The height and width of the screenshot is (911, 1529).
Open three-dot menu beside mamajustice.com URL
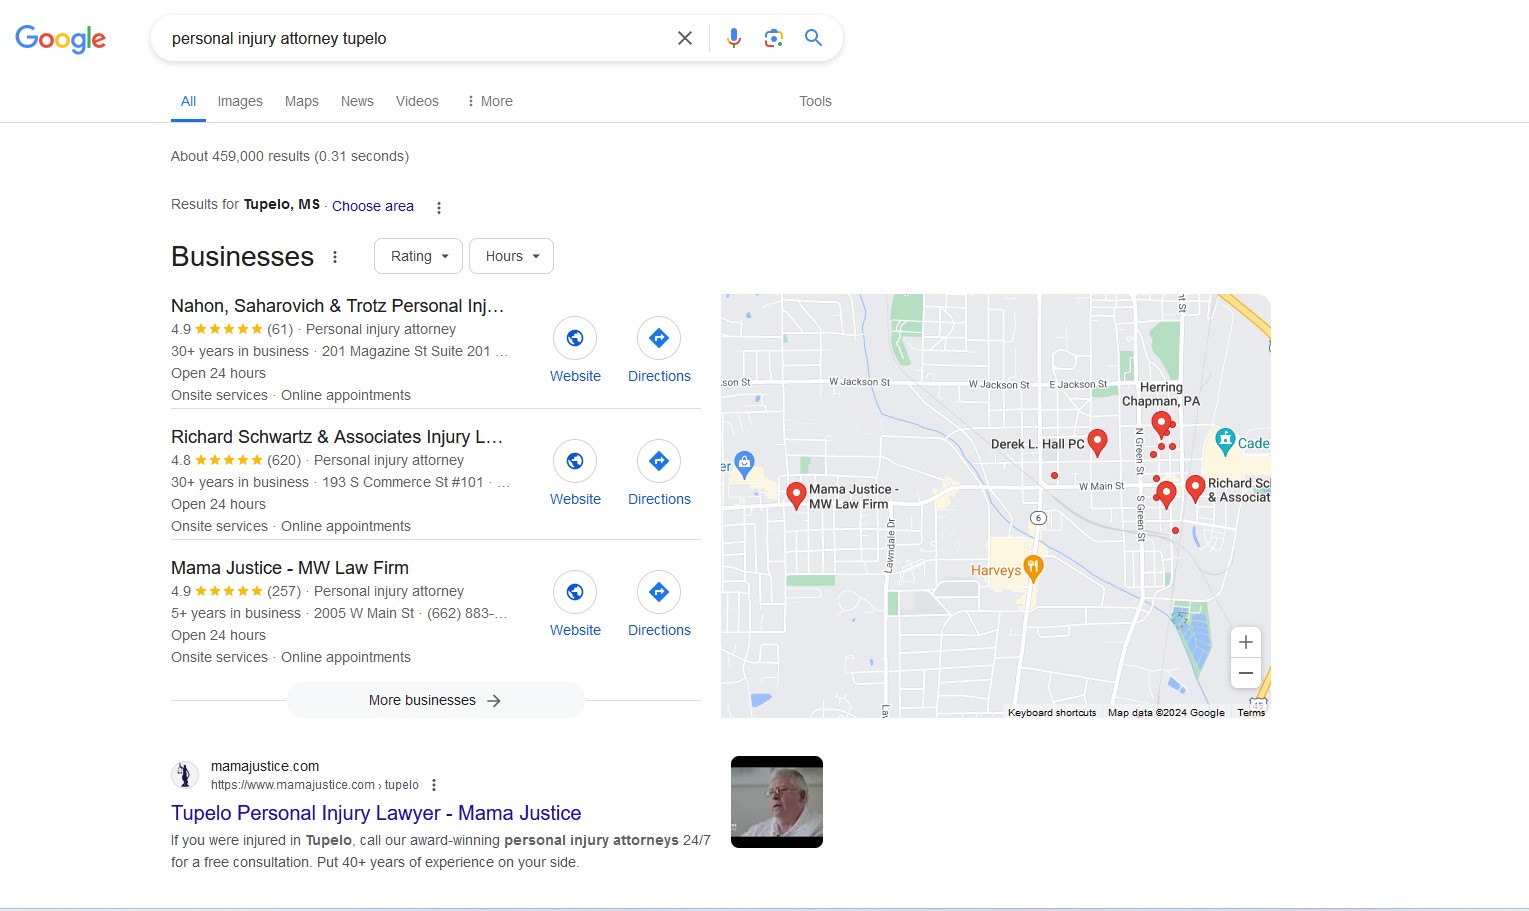point(434,785)
